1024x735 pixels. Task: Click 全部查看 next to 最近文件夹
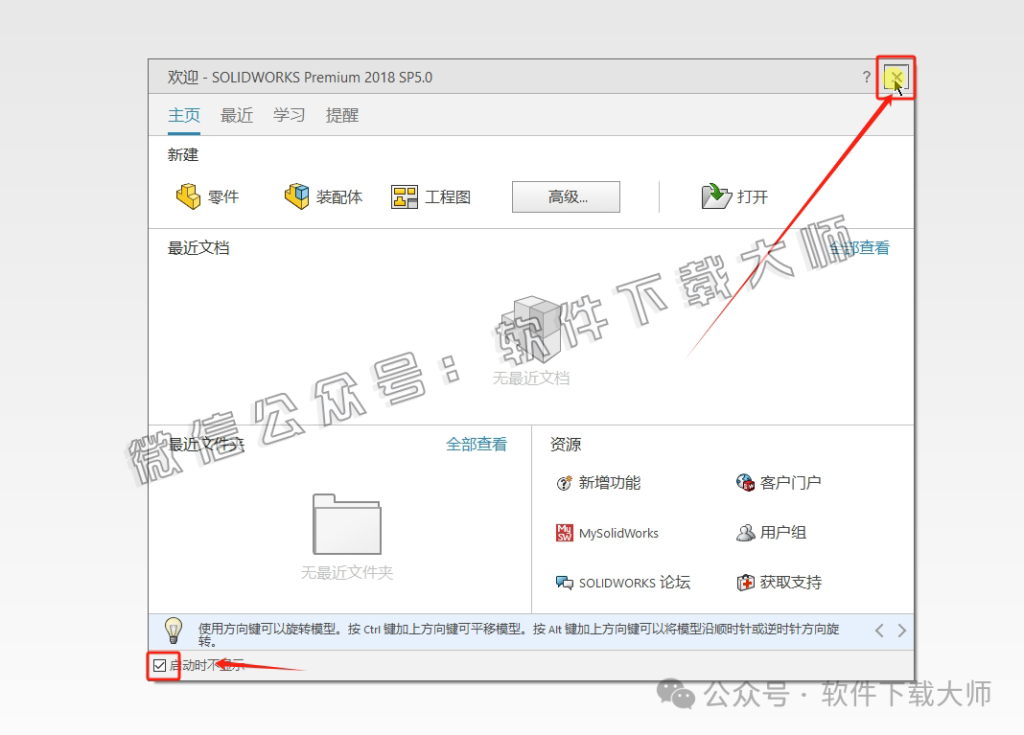(477, 444)
